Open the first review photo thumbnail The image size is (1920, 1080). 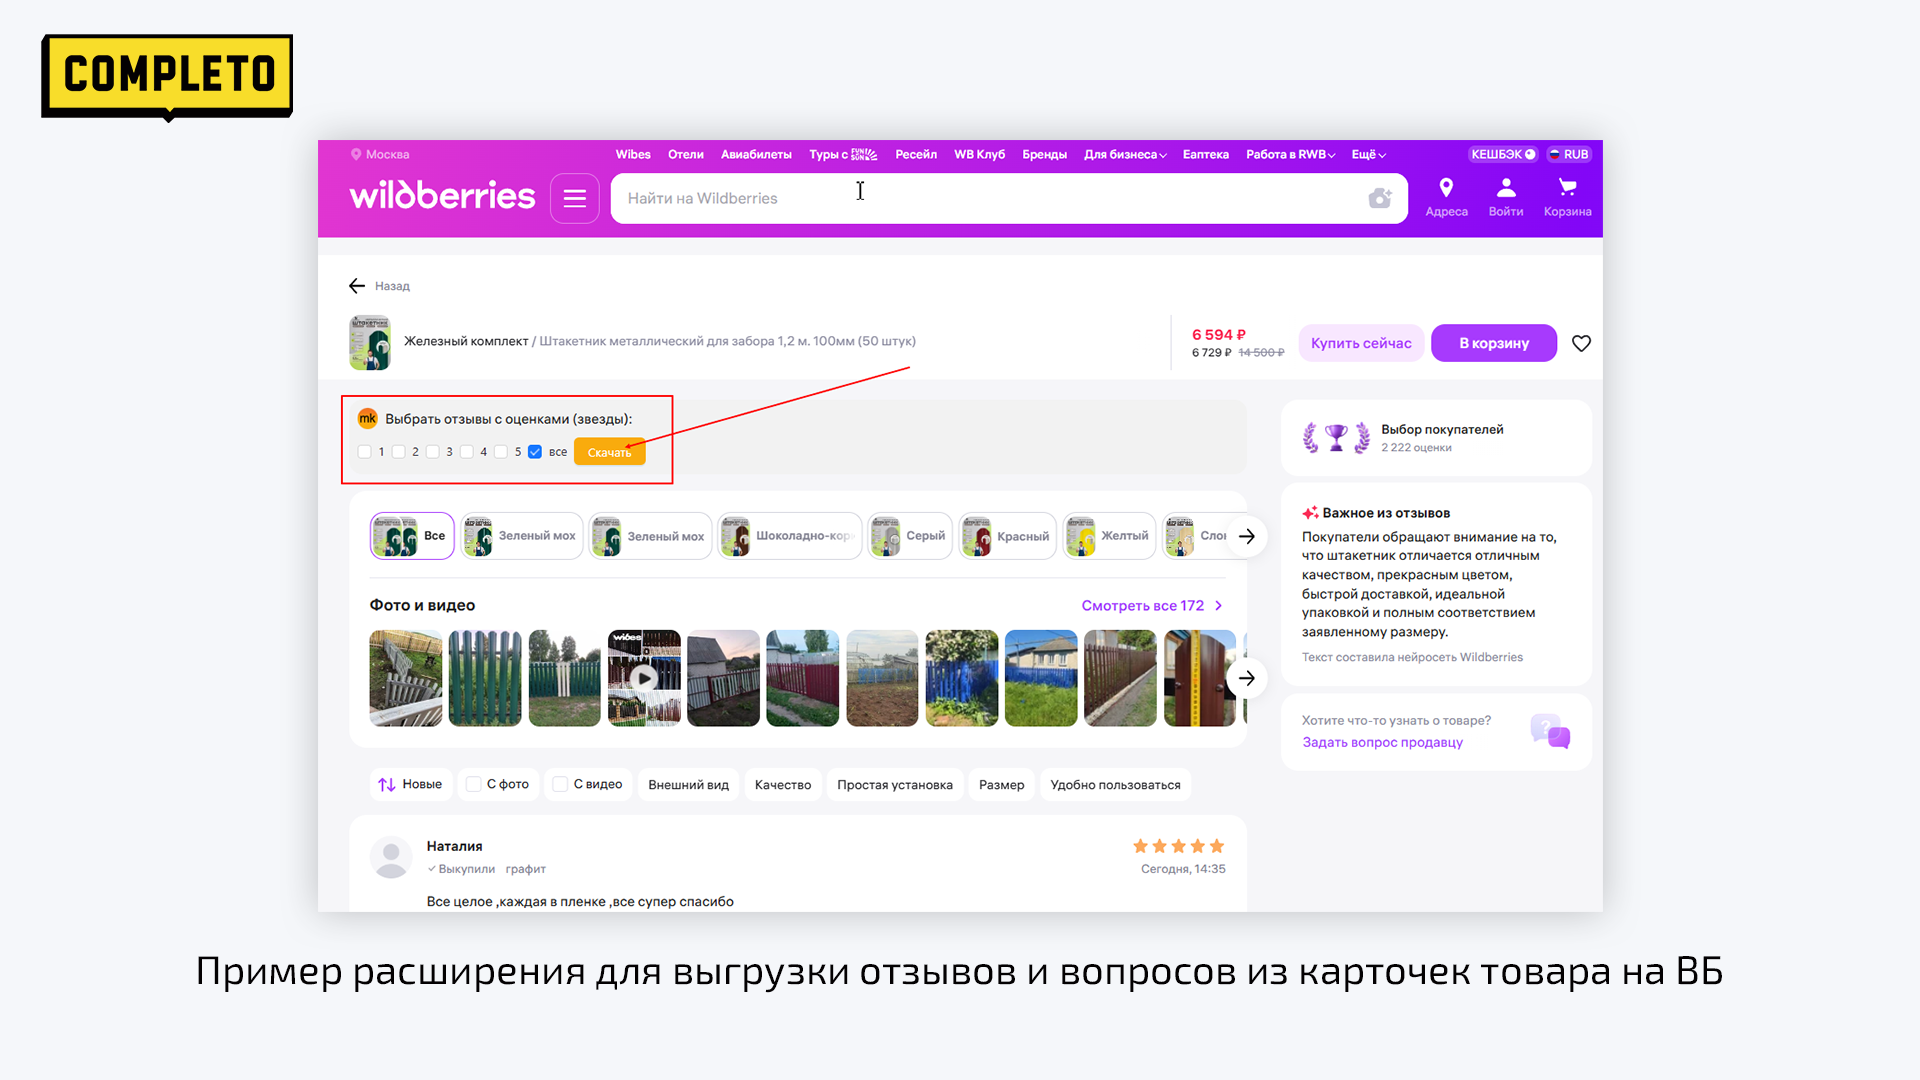pyautogui.click(x=405, y=678)
